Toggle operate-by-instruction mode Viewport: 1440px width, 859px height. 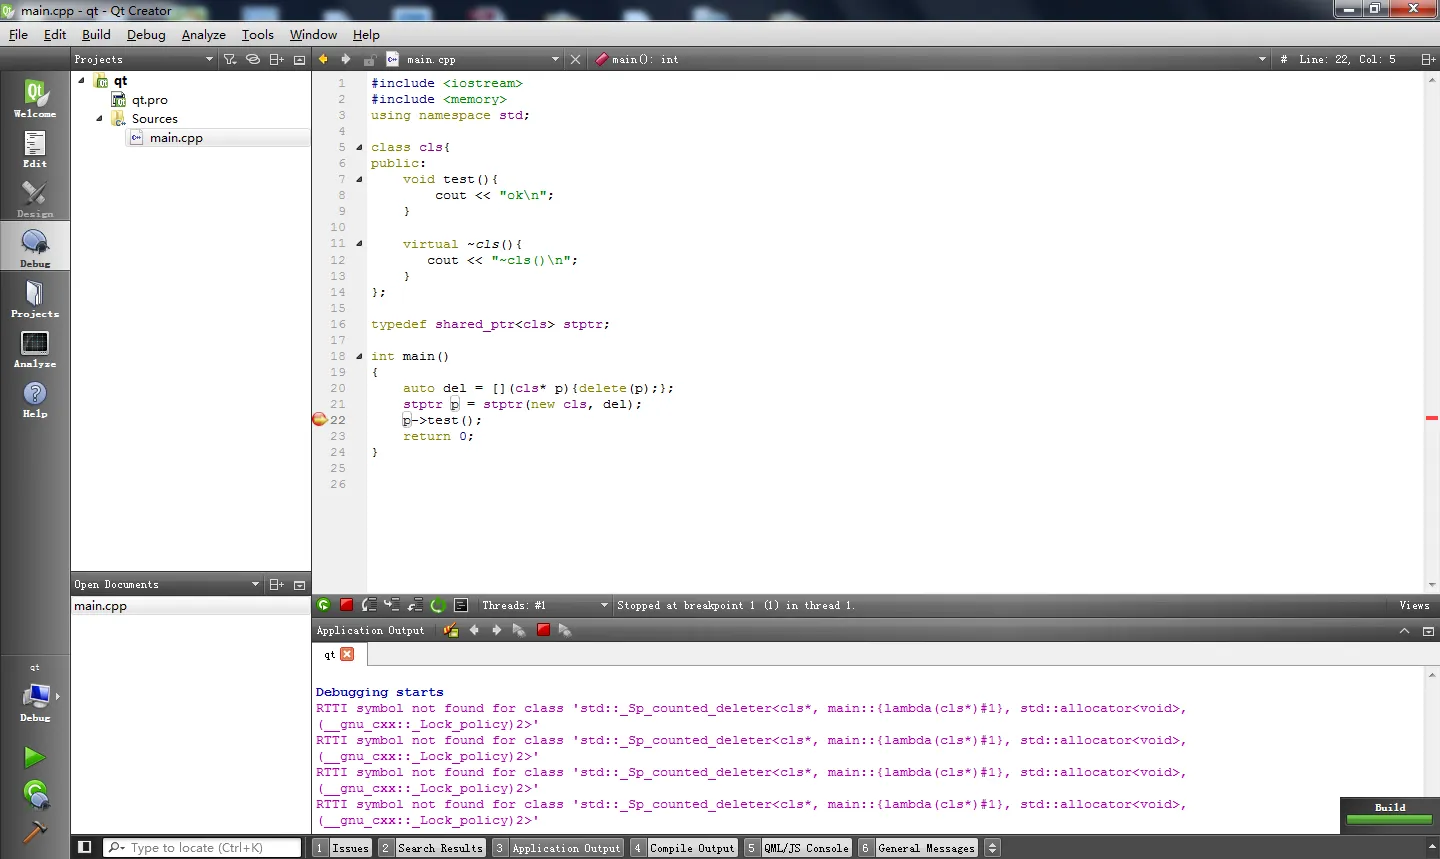pos(461,605)
